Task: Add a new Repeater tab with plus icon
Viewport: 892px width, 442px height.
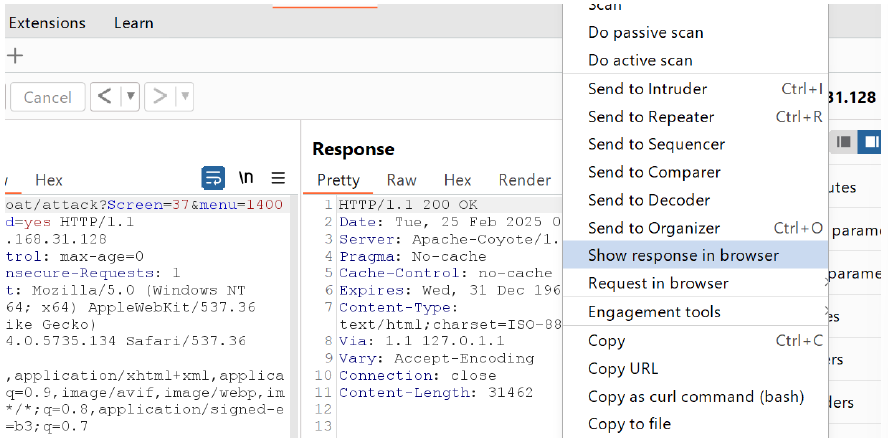Action: [x=15, y=56]
